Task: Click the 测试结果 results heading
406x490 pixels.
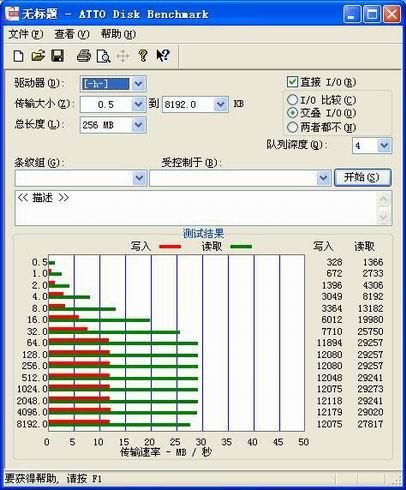Action: point(203,233)
